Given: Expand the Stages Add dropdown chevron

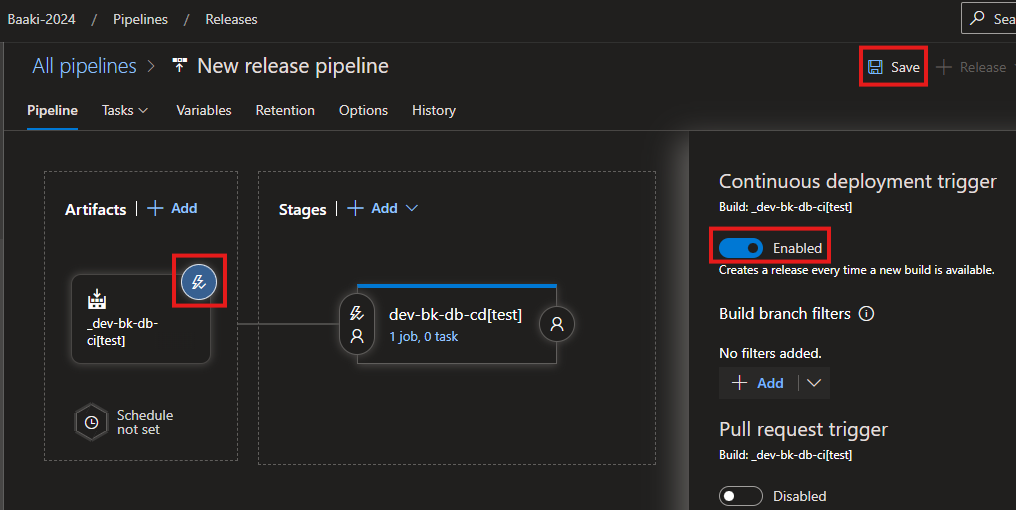Looking at the screenshot, I should (x=411, y=208).
